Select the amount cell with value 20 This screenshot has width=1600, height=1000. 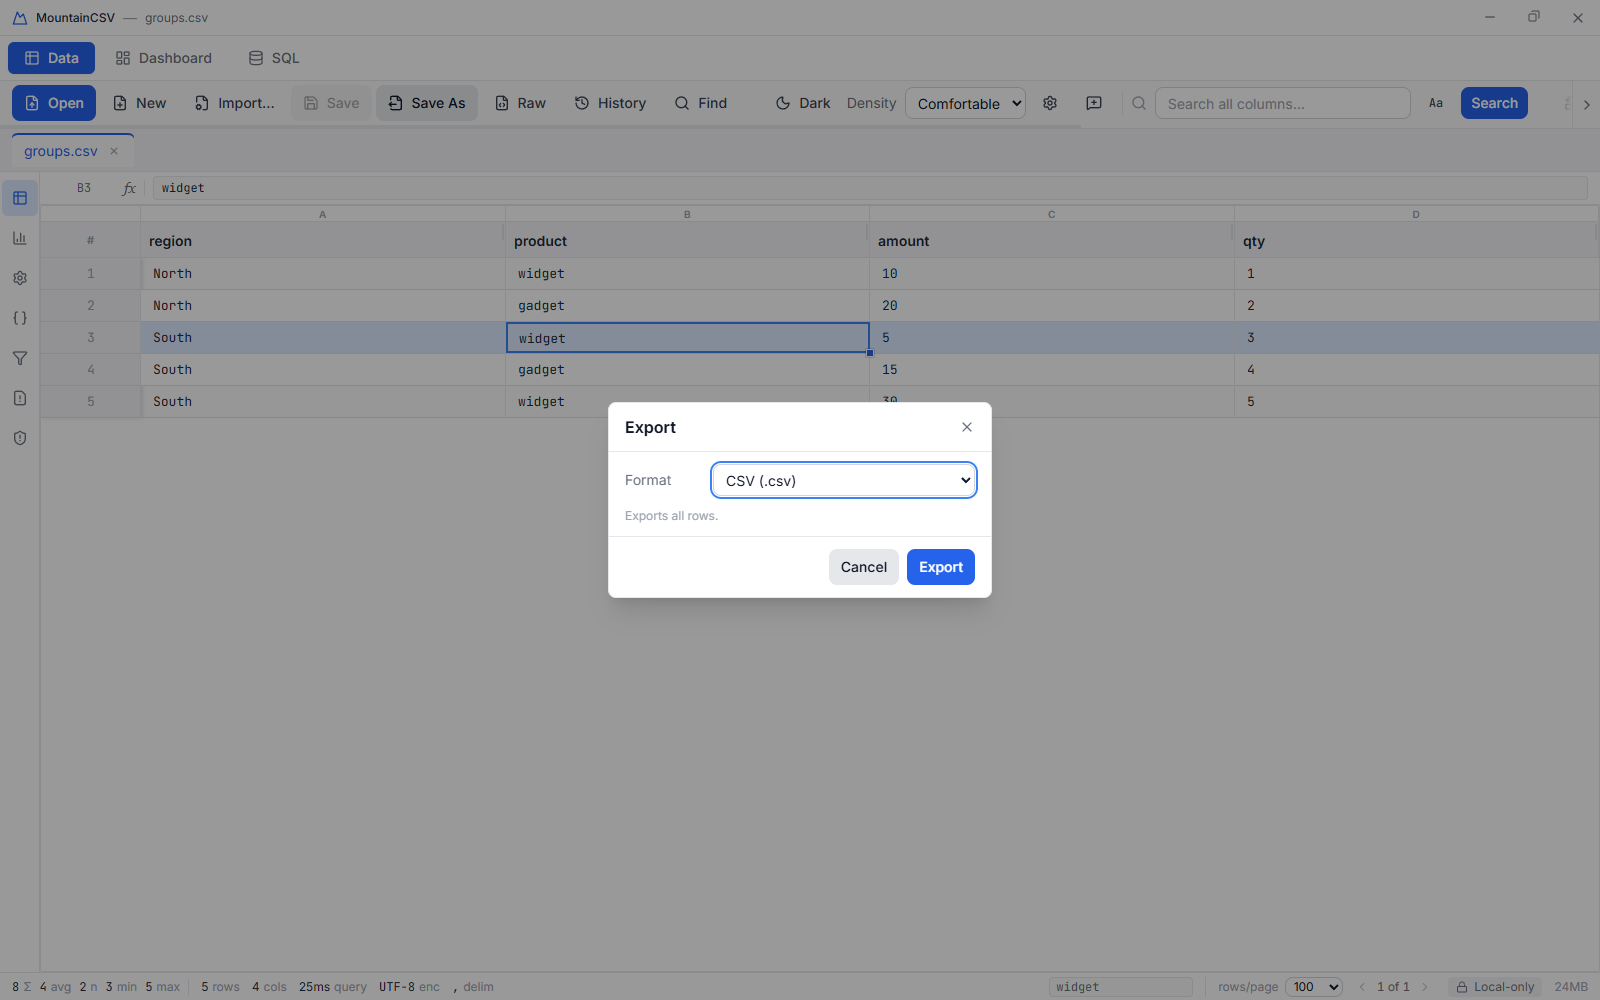click(1051, 306)
